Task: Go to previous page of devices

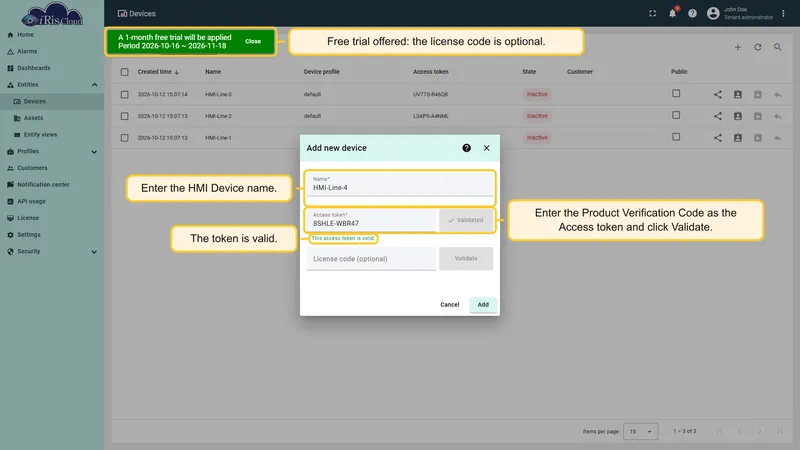Action: [x=739, y=432]
